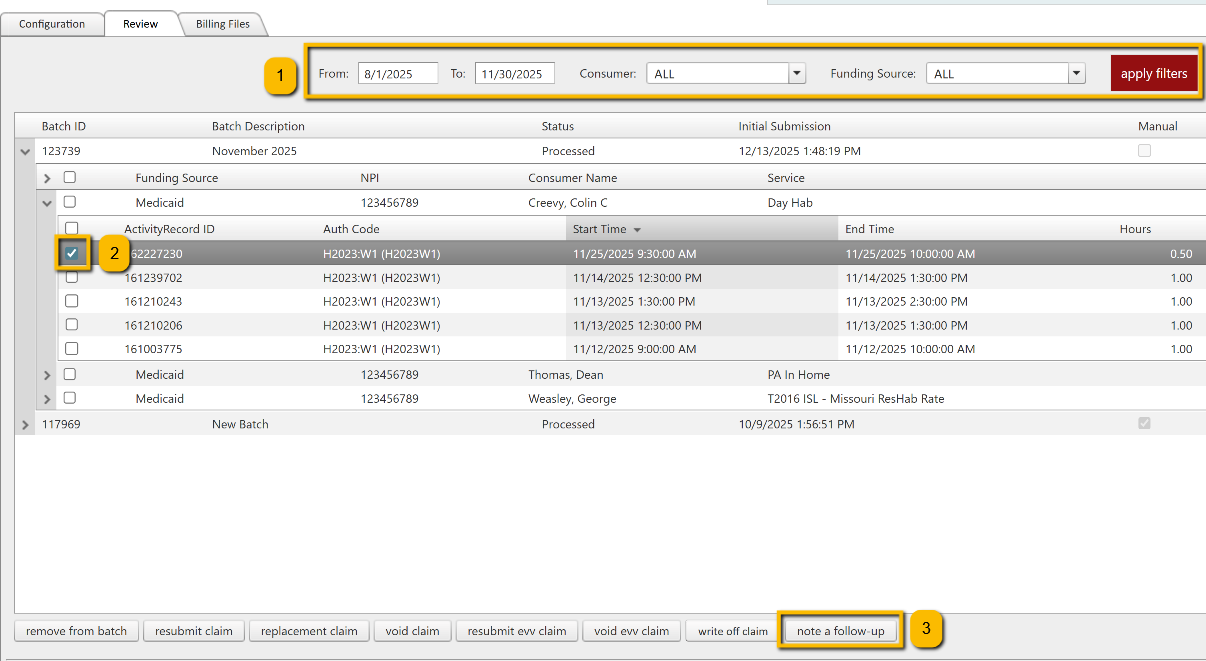
Task: Open the Billing Files tab
Action: 222,24
